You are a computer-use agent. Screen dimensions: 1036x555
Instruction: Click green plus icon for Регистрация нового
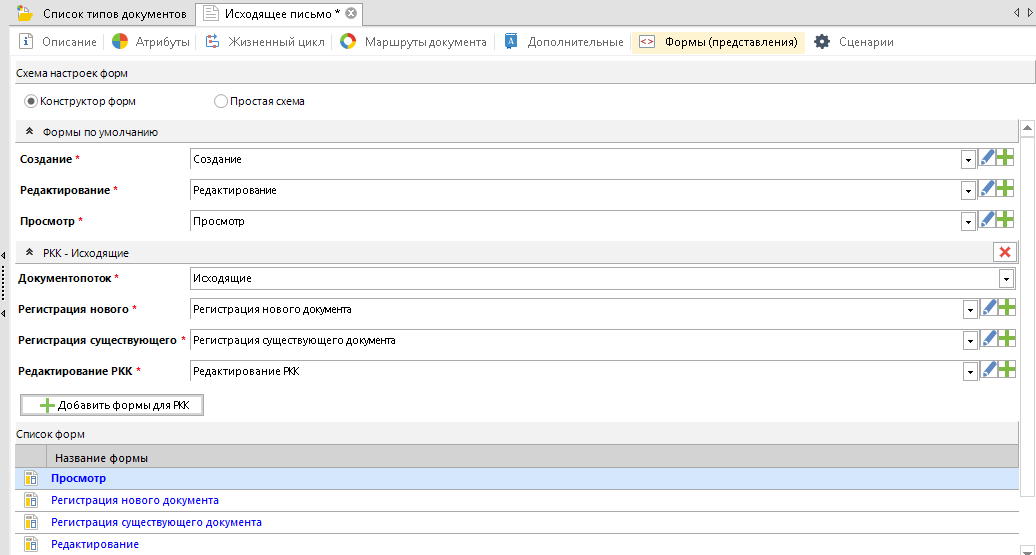click(x=1005, y=309)
